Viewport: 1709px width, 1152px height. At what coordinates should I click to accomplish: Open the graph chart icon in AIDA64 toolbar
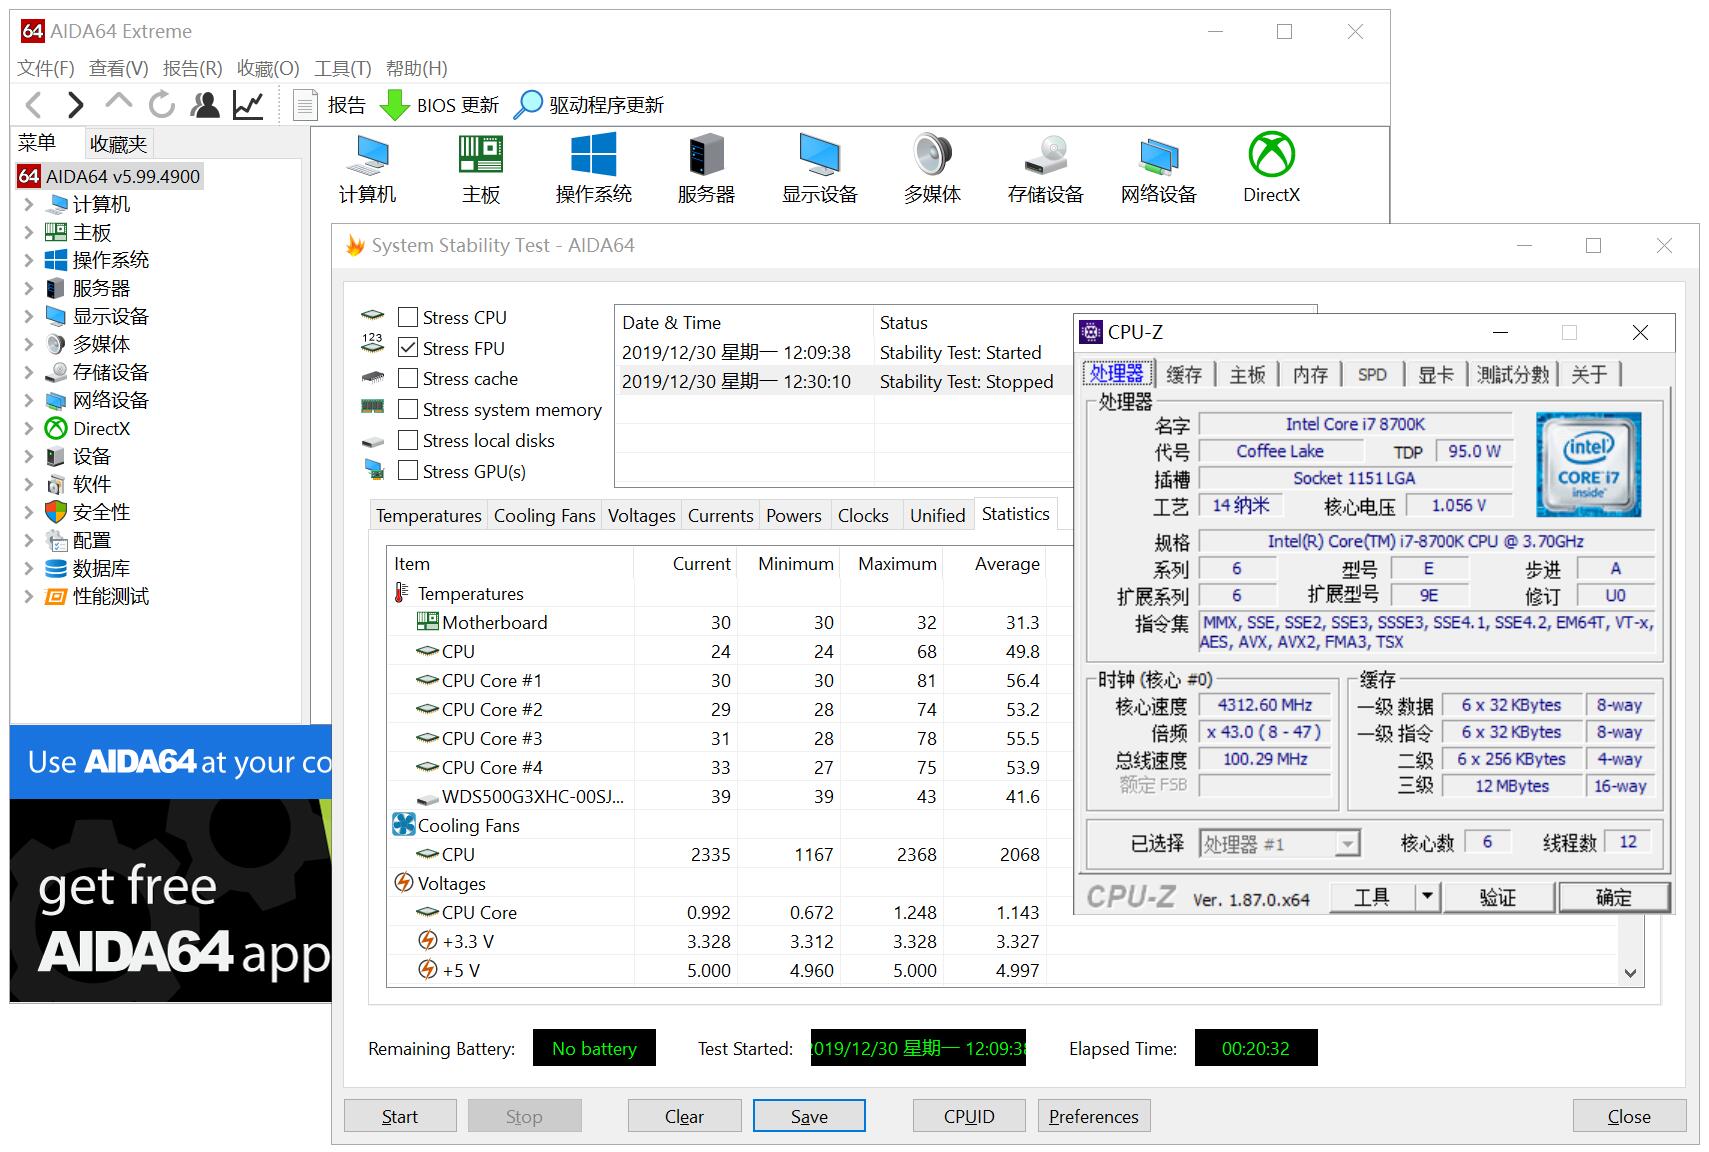point(248,105)
